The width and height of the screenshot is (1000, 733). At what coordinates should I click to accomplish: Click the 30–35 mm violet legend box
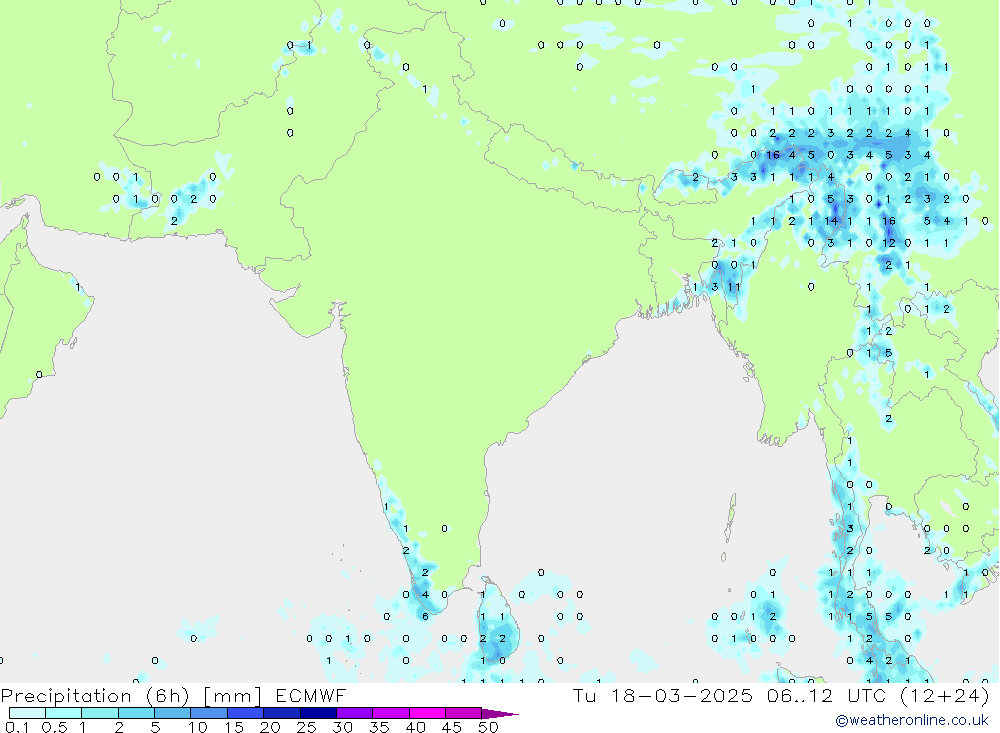tap(355, 713)
